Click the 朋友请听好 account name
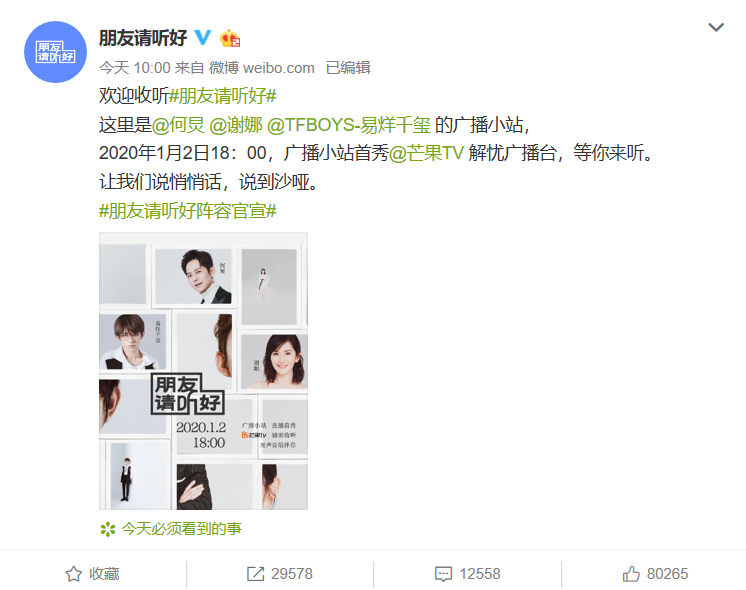 tap(143, 38)
